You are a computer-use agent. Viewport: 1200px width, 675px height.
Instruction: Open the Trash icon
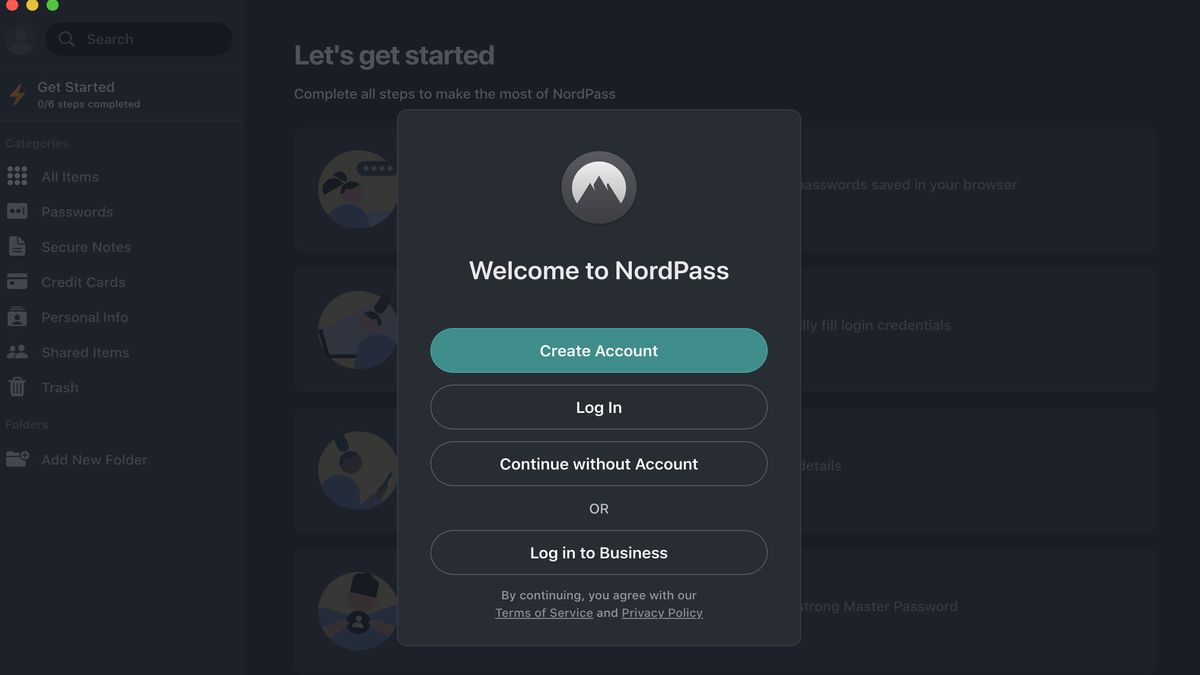click(x=18, y=387)
